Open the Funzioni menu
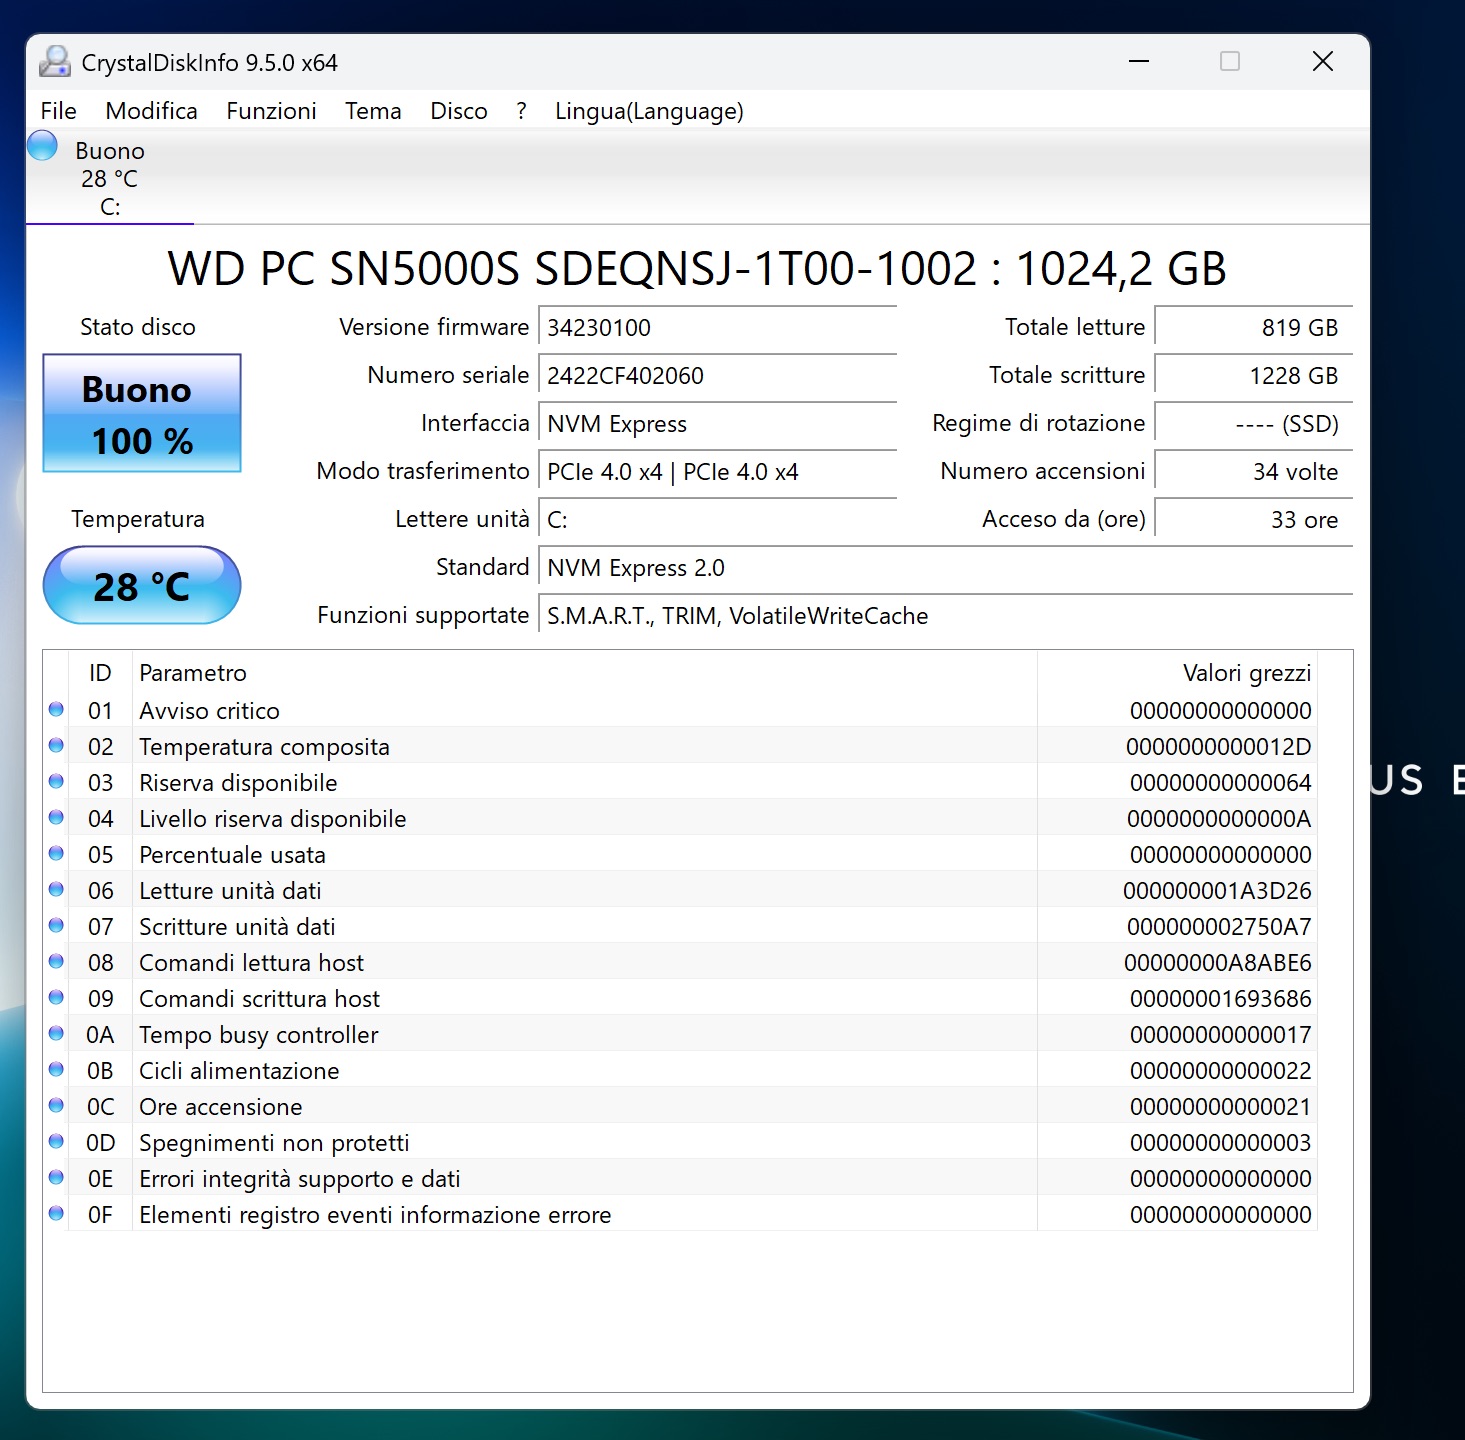 tap(271, 111)
